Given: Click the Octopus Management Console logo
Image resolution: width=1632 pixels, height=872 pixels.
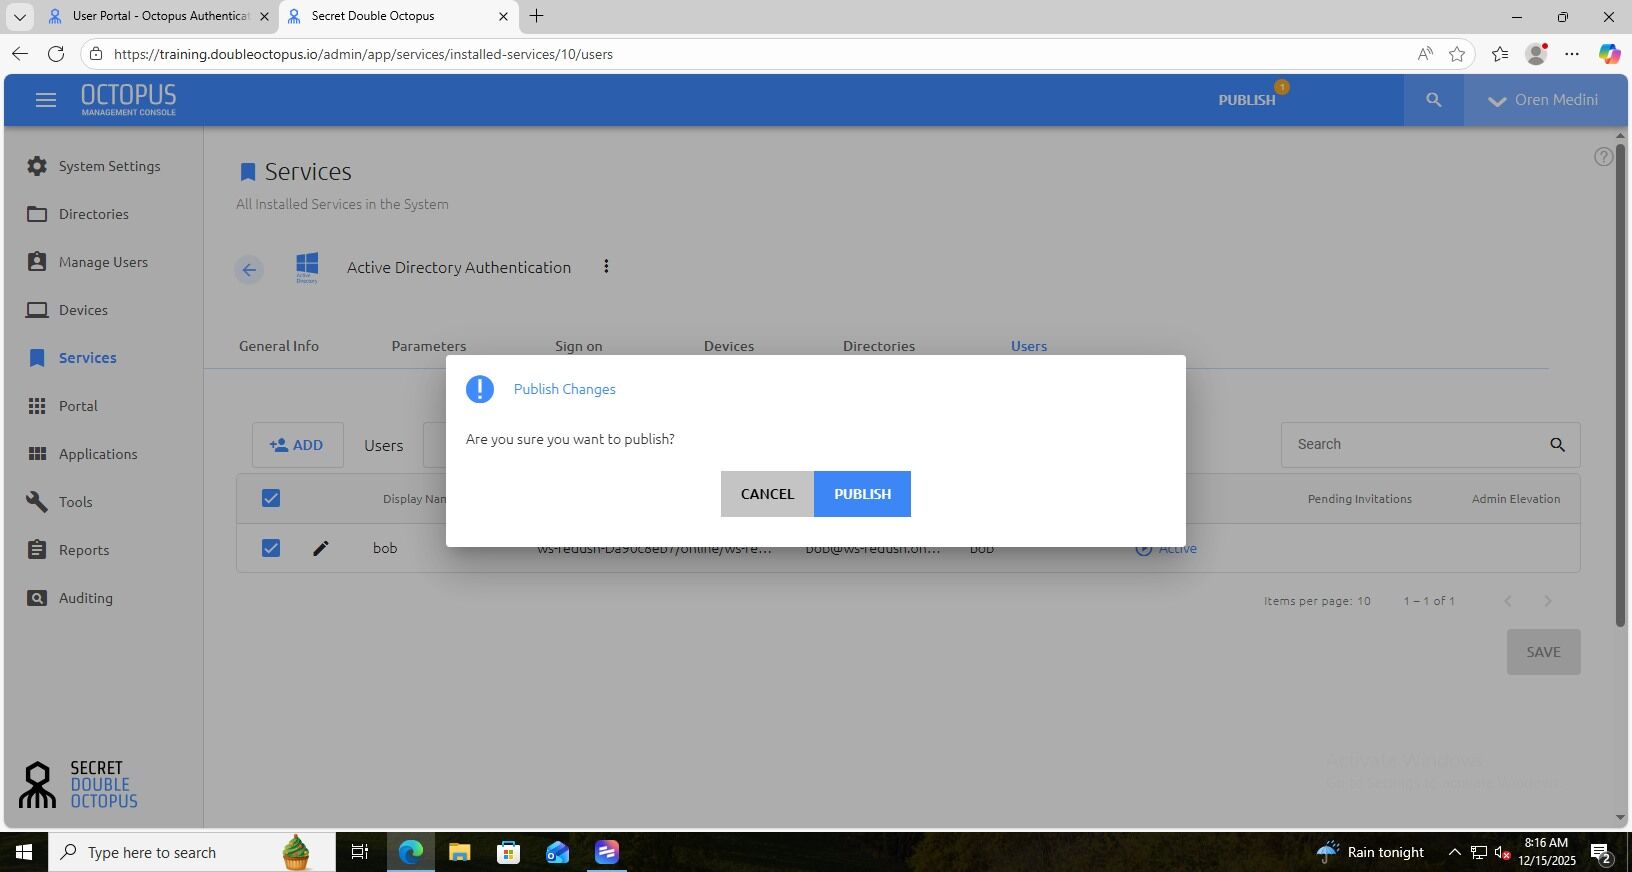Looking at the screenshot, I should [128, 100].
